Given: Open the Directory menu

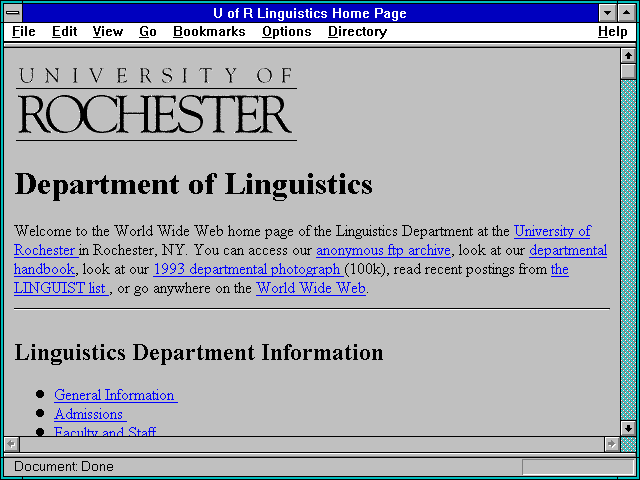Looking at the screenshot, I should pyautogui.click(x=358, y=31).
